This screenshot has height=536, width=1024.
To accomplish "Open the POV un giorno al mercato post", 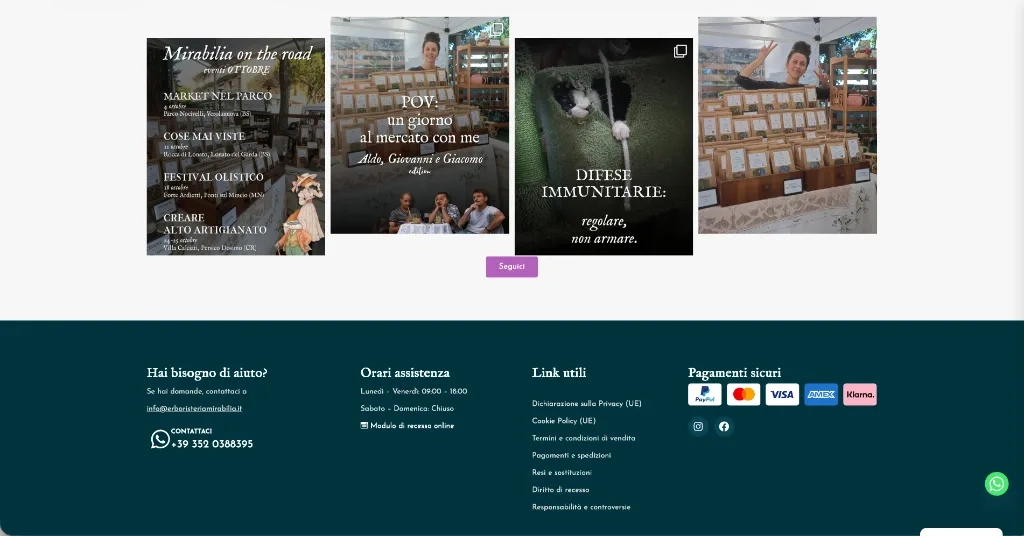I will [420, 125].
